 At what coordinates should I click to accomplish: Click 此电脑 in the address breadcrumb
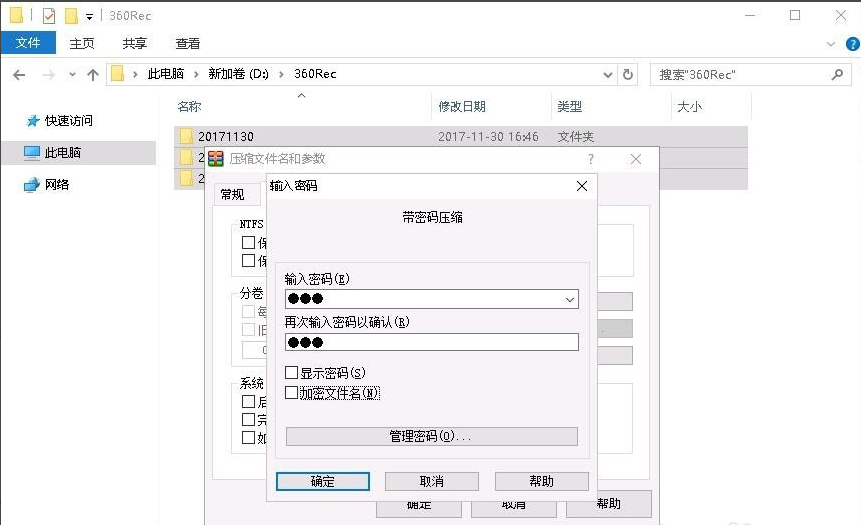pyautogui.click(x=165, y=74)
